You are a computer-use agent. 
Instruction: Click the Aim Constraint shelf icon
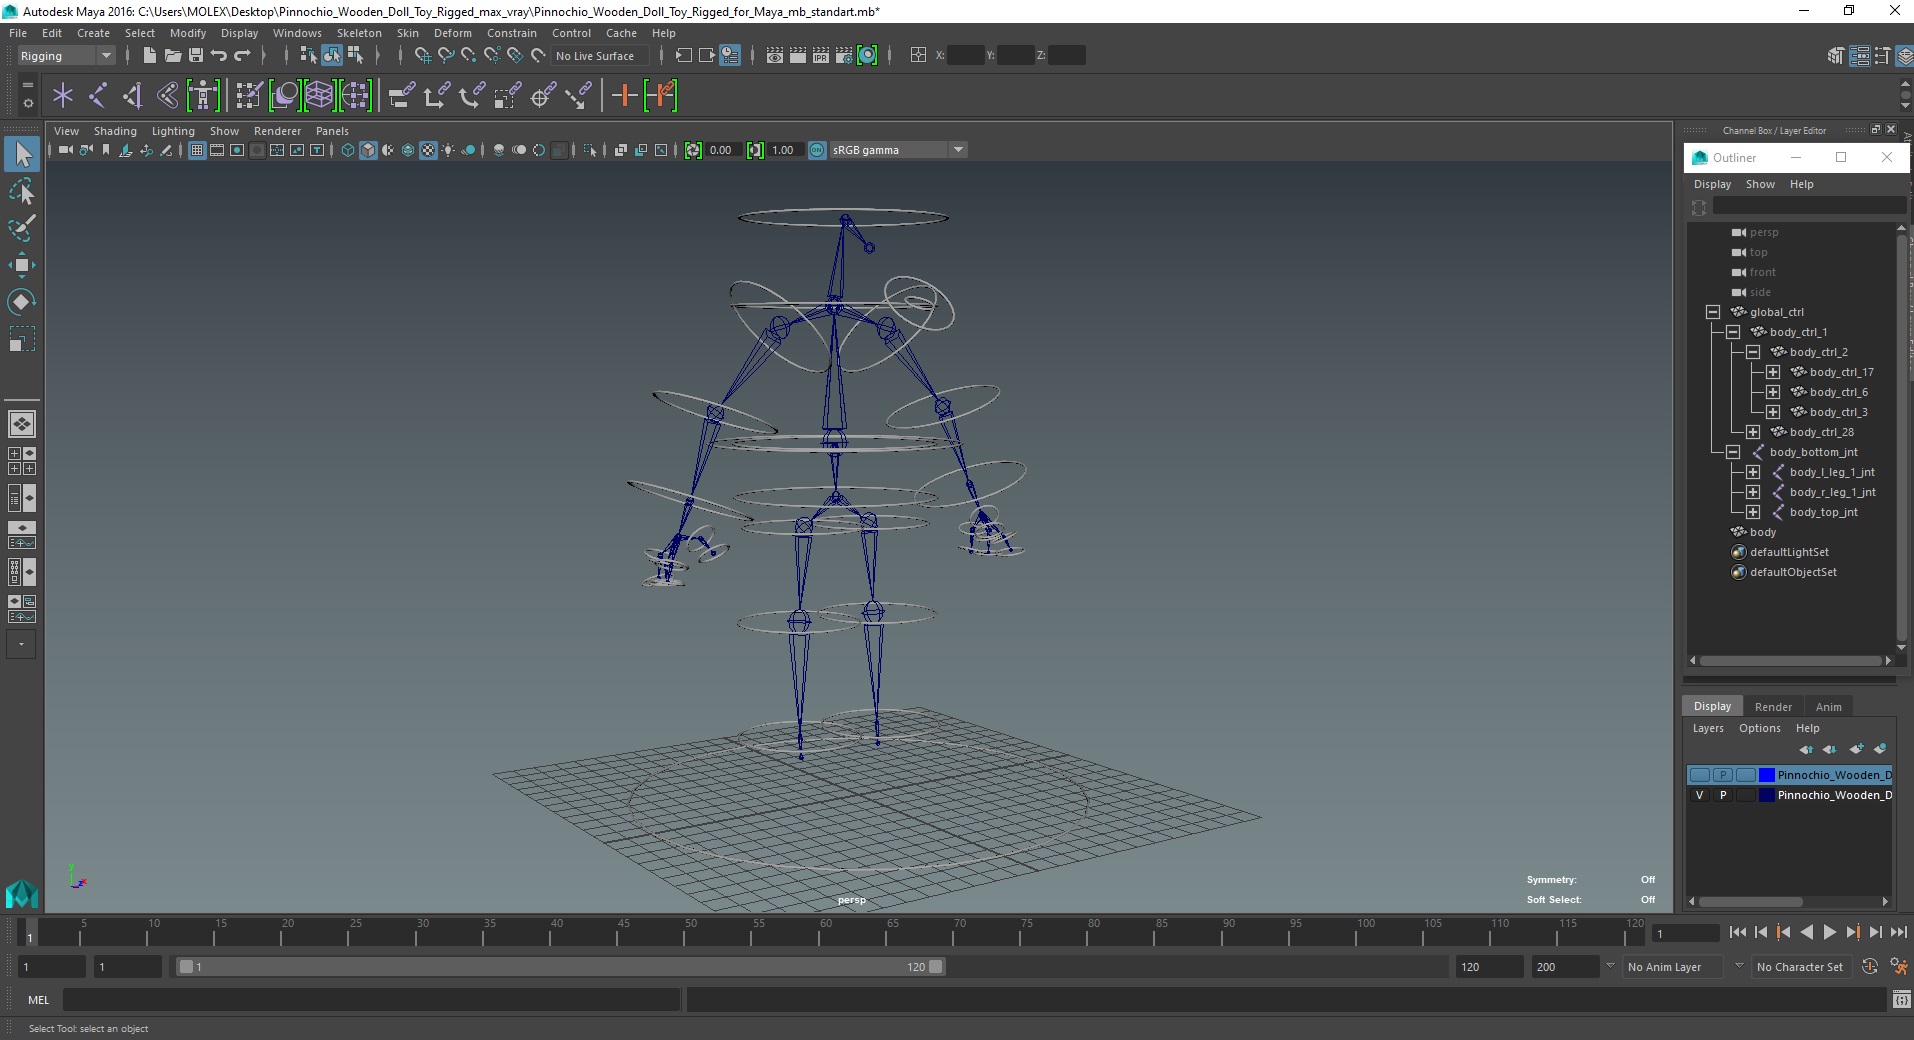(x=542, y=96)
